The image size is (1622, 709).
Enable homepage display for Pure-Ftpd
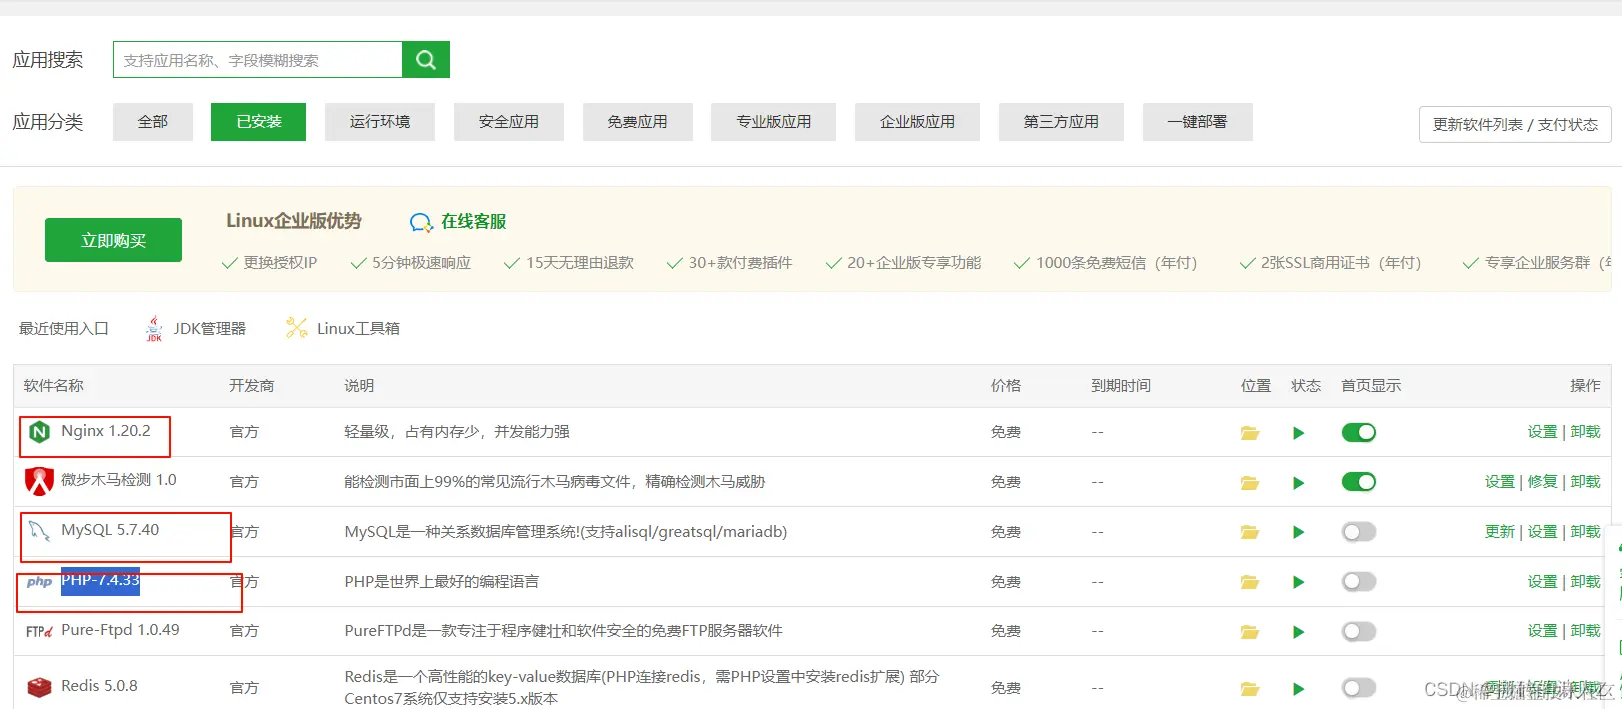pyautogui.click(x=1358, y=632)
